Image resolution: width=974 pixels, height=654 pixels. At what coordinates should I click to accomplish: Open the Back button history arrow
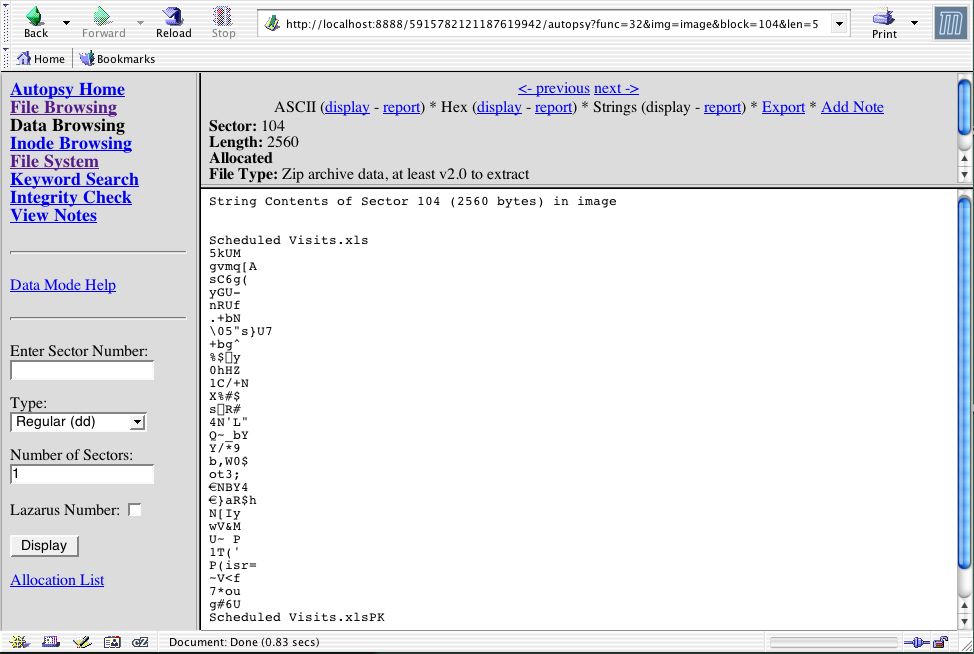click(67, 22)
